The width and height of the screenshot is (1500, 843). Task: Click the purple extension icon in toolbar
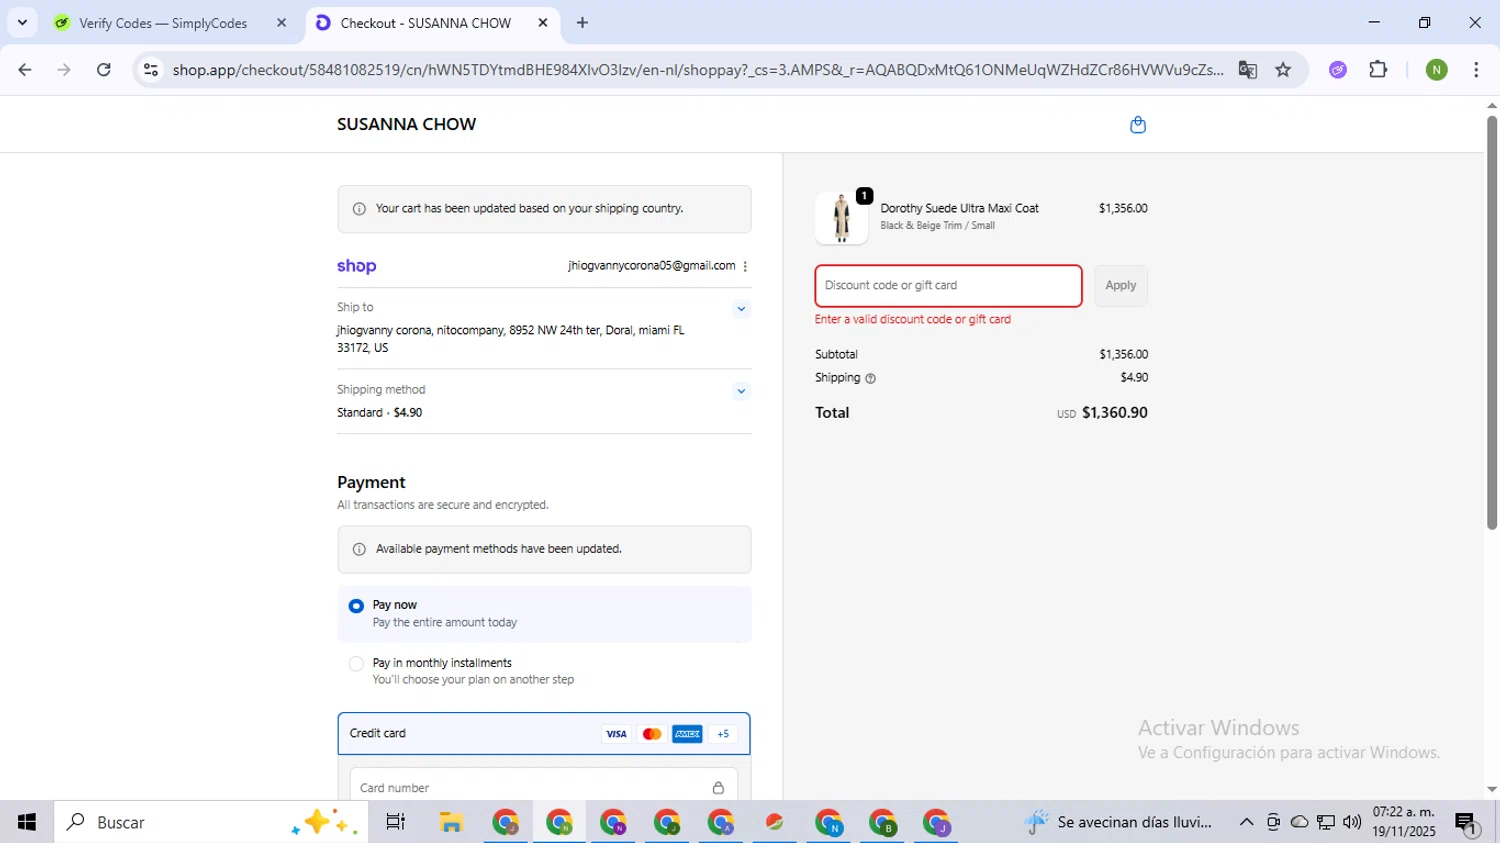[1338, 70]
